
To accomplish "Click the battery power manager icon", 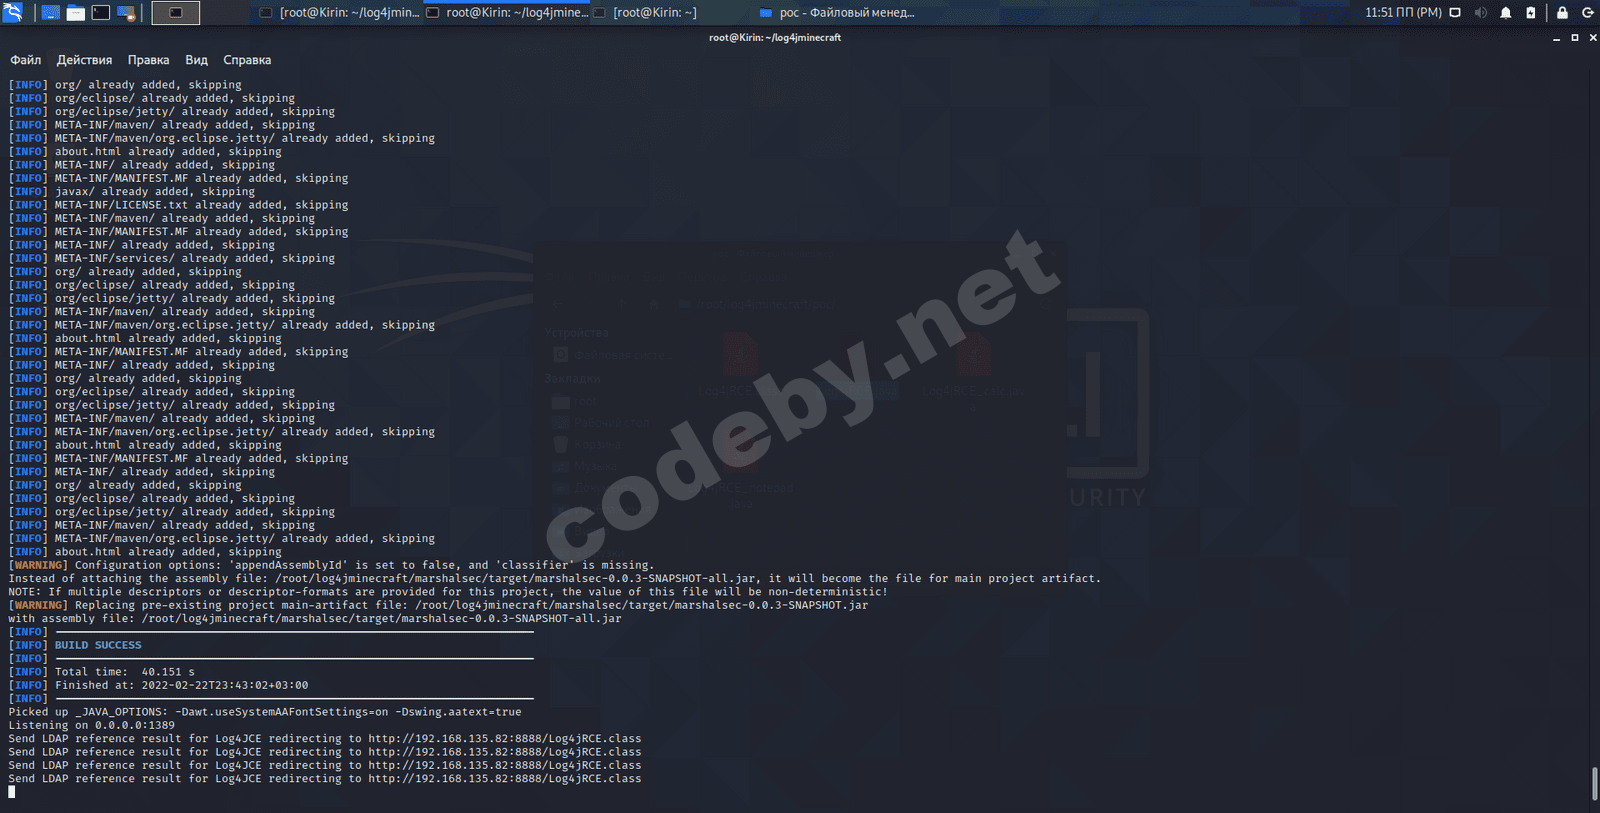I will click(1531, 13).
